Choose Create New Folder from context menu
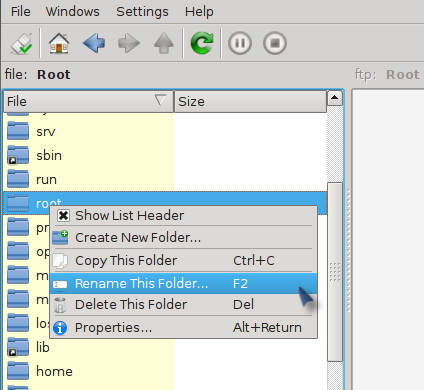 pyautogui.click(x=183, y=238)
